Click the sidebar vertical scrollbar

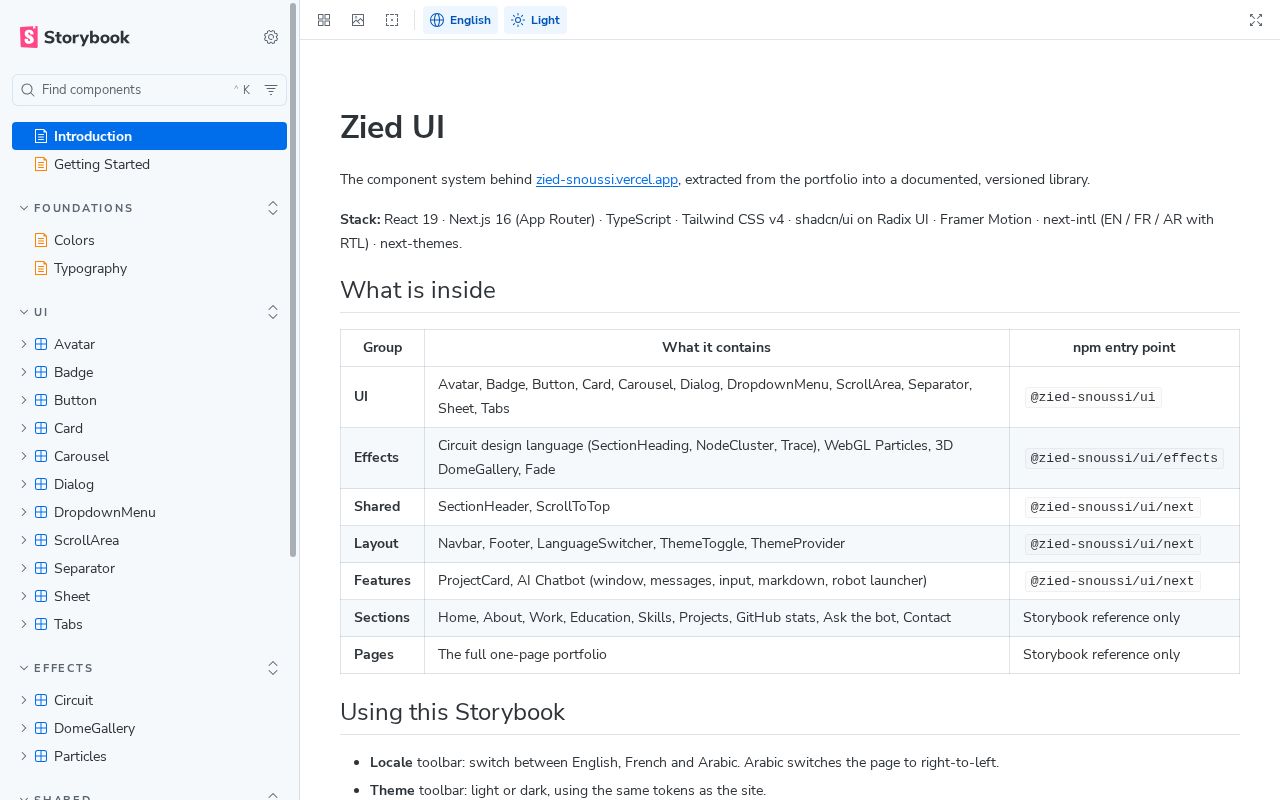pos(293,280)
